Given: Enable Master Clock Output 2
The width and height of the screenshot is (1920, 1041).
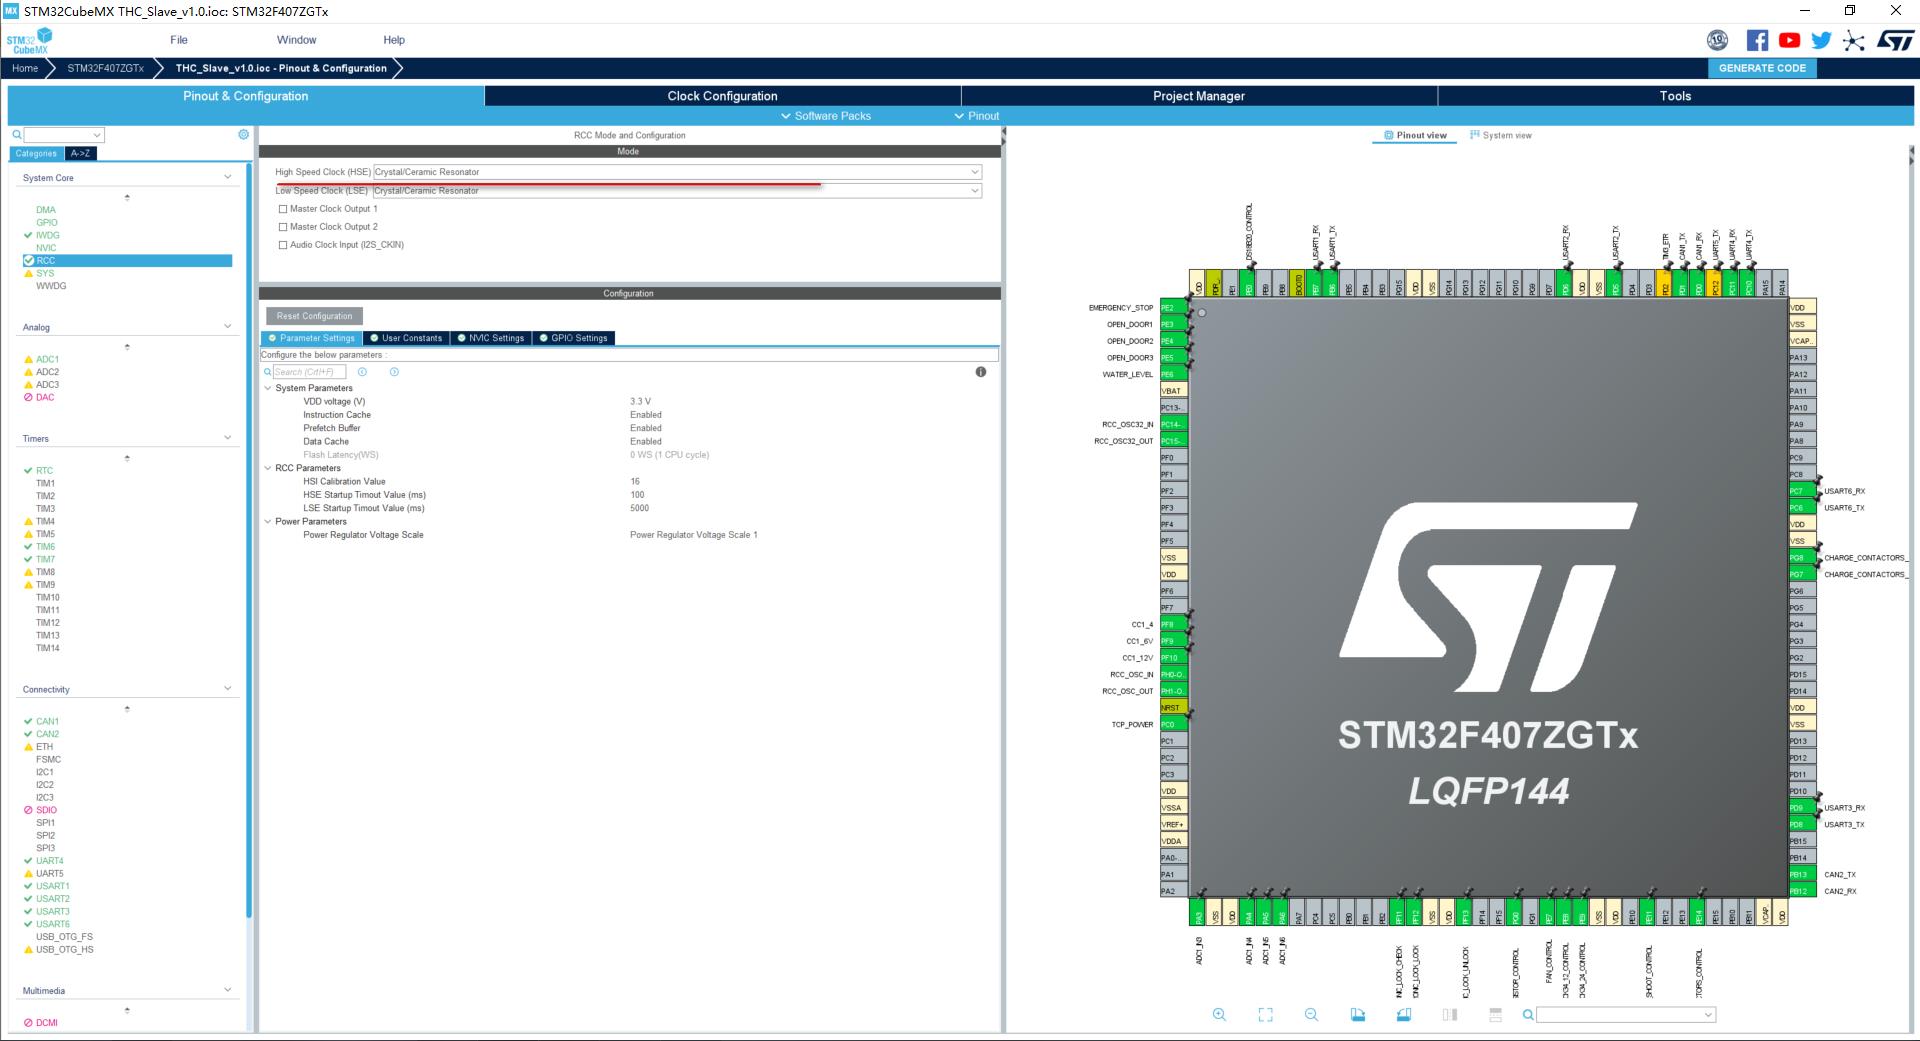Looking at the screenshot, I should tap(283, 227).
